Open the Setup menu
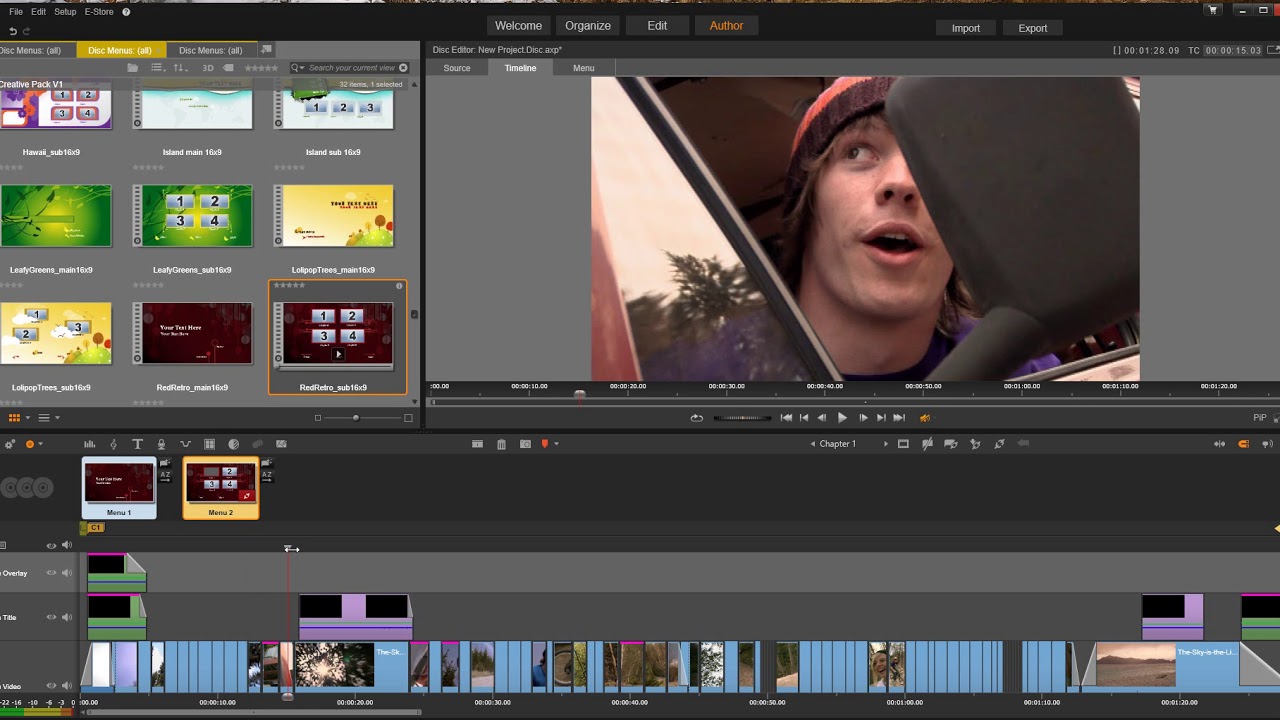1280x720 pixels. coord(65,12)
